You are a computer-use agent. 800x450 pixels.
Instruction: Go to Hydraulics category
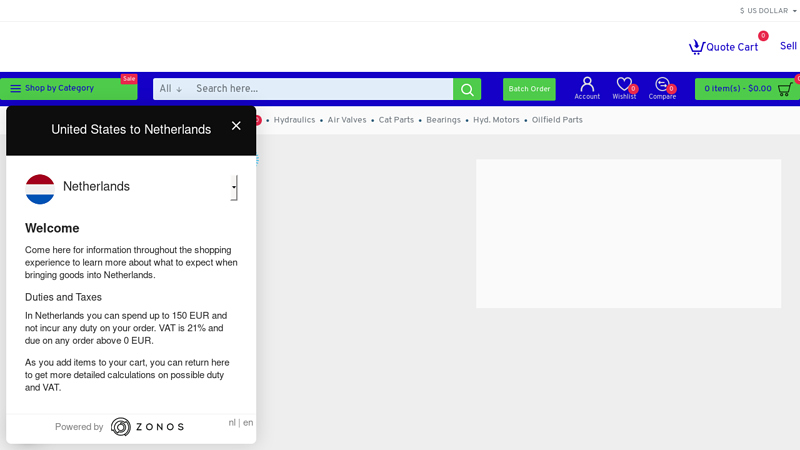point(294,120)
